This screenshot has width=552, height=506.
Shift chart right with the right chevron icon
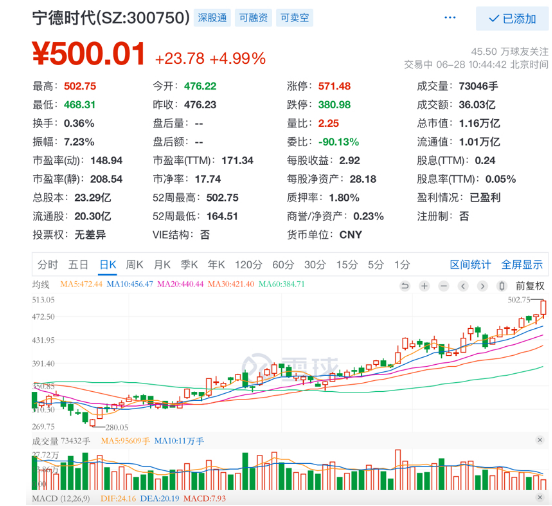click(x=482, y=286)
